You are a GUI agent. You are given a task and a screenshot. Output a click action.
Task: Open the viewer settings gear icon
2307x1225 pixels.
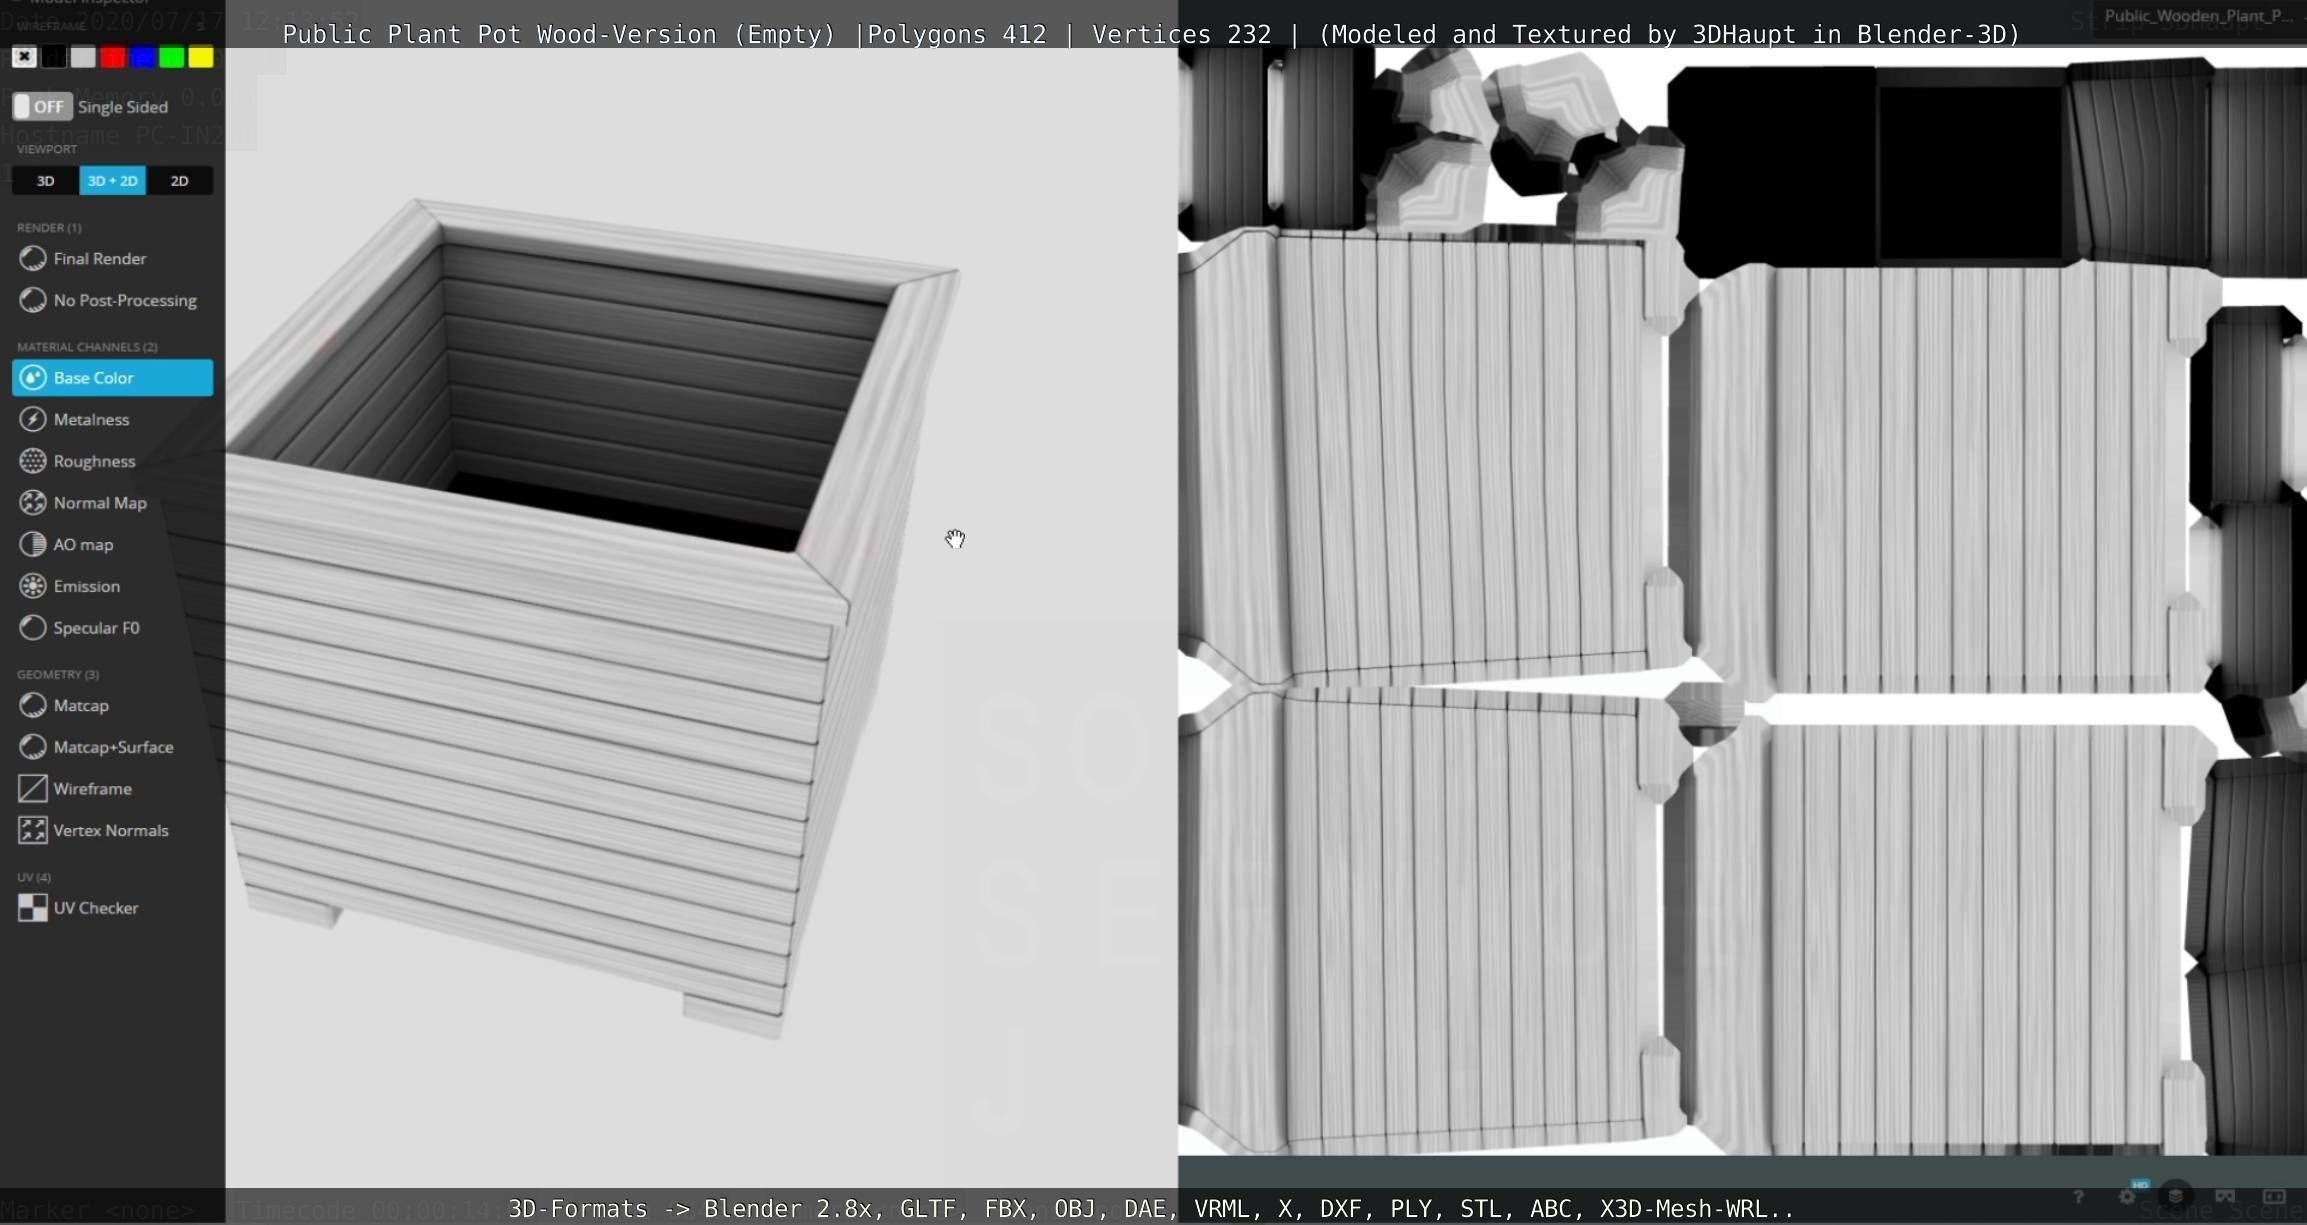(2127, 1196)
